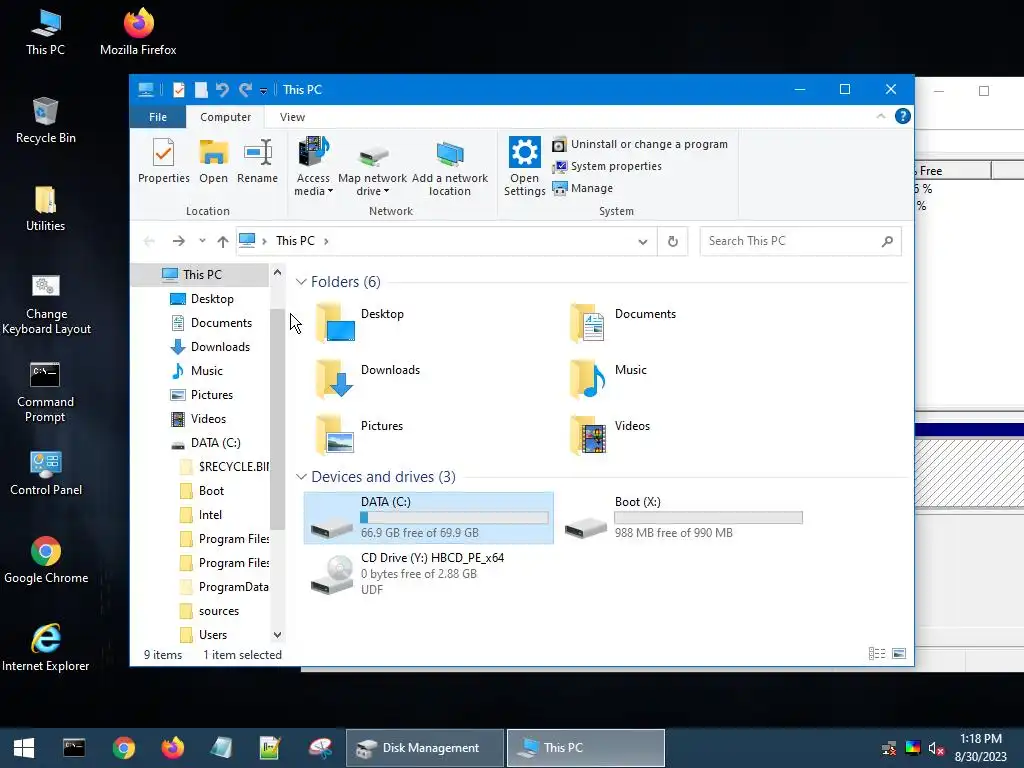Select the Change Keyboard Layout desktop icon

(46, 304)
